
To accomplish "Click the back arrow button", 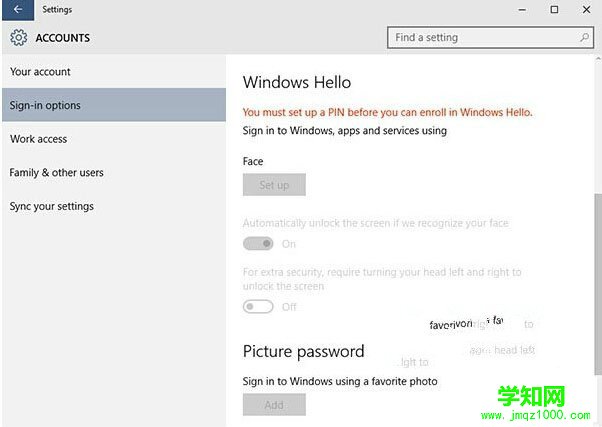I will click(x=17, y=10).
